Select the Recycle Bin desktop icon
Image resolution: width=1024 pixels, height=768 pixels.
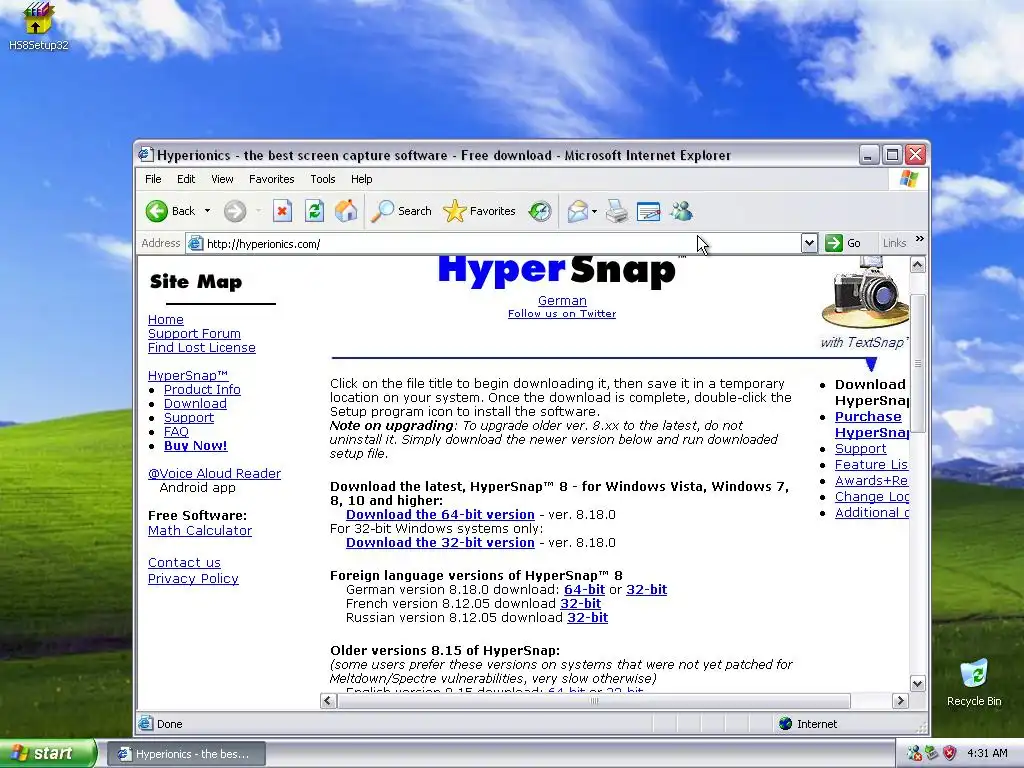click(974, 683)
